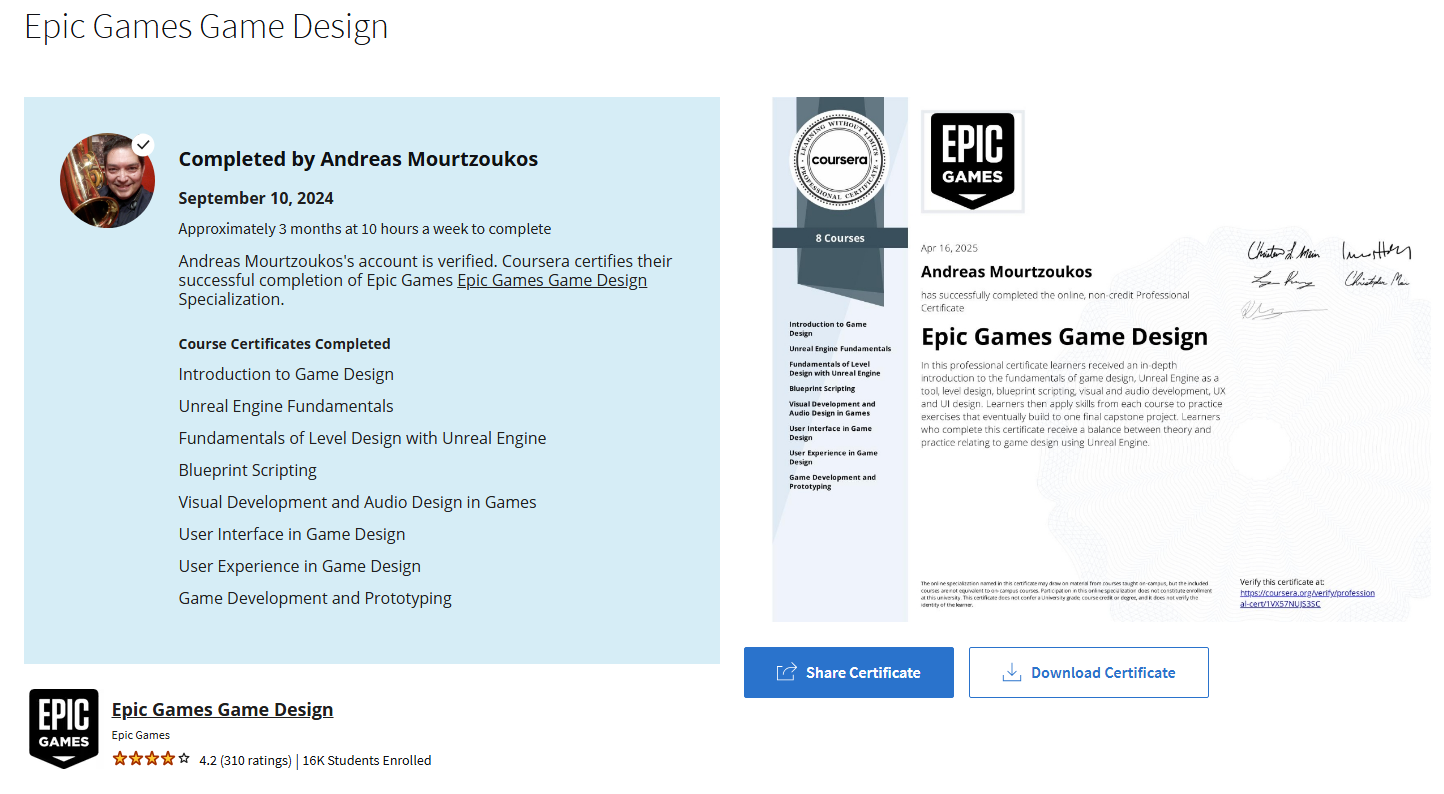Viewport: 1444px width, 794px height.
Task: Open Andreas Mourtzoukos's profile photo
Action: coord(107,181)
